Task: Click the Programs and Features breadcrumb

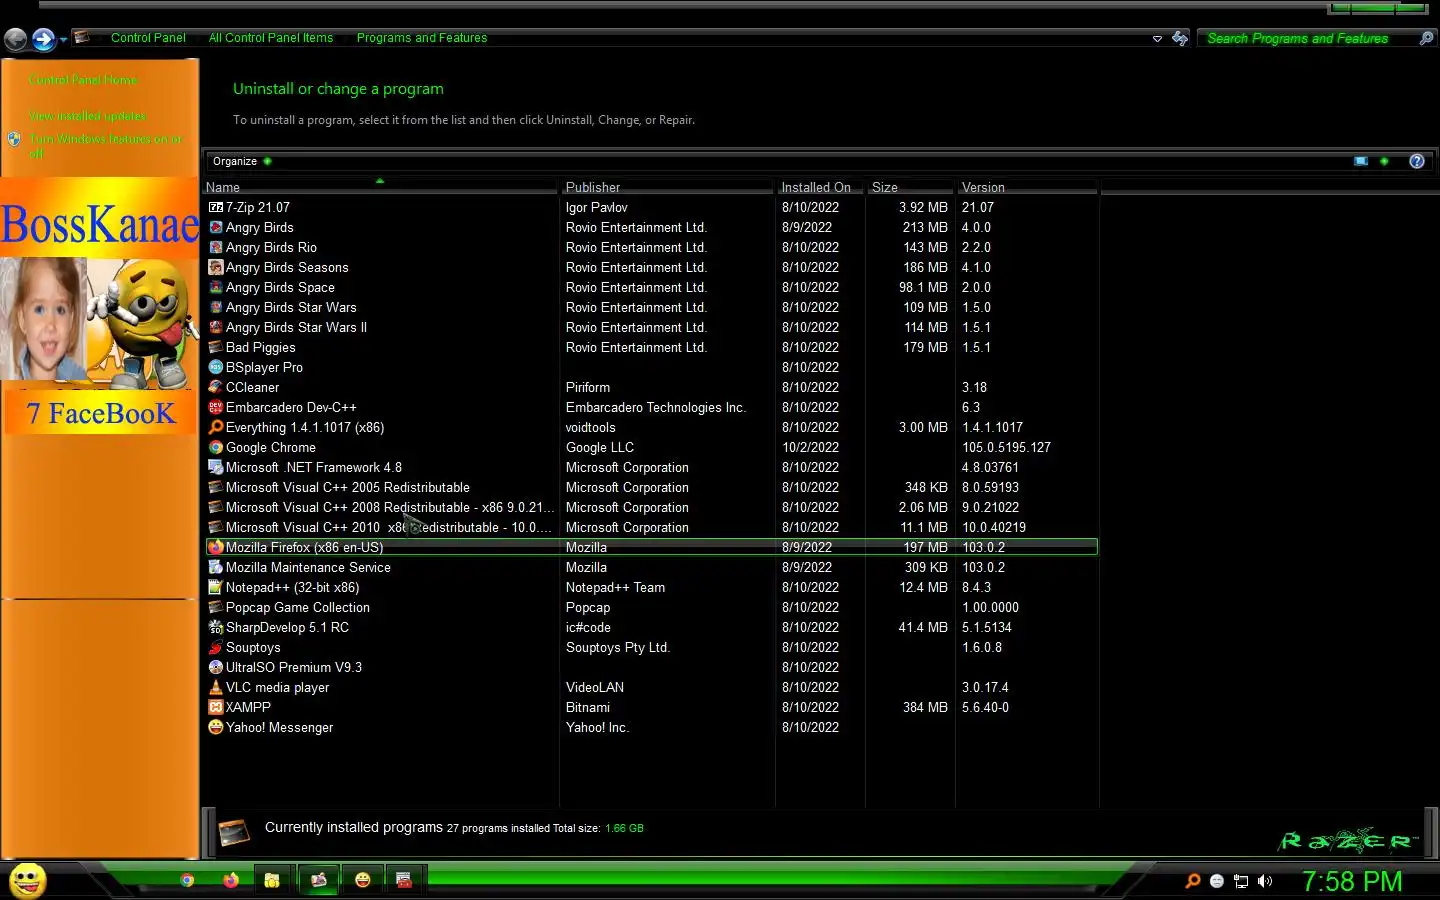Action: click(x=421, y=38)
